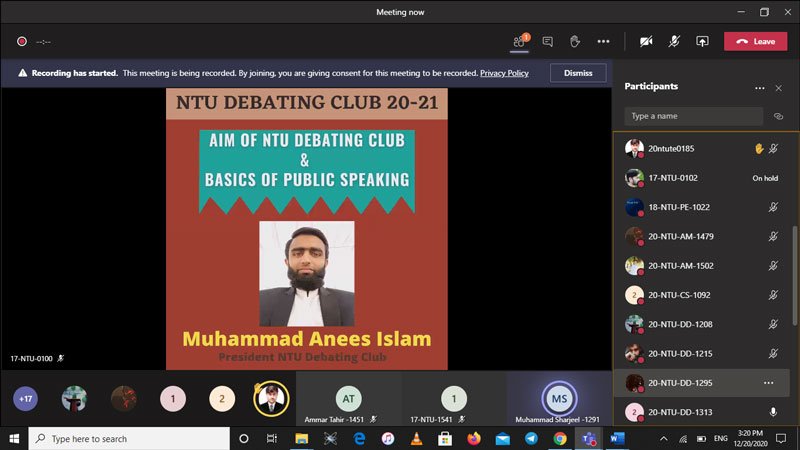800x450 pixels.
Task: Toggle the camera on or off
Action: [646, 41]
